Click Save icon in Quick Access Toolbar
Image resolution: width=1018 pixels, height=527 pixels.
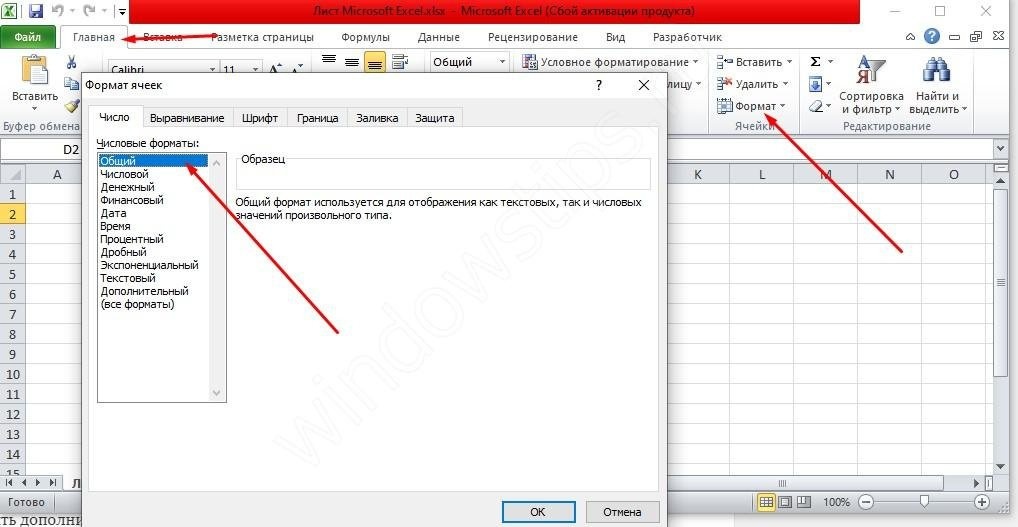click(x=36, y=12)
